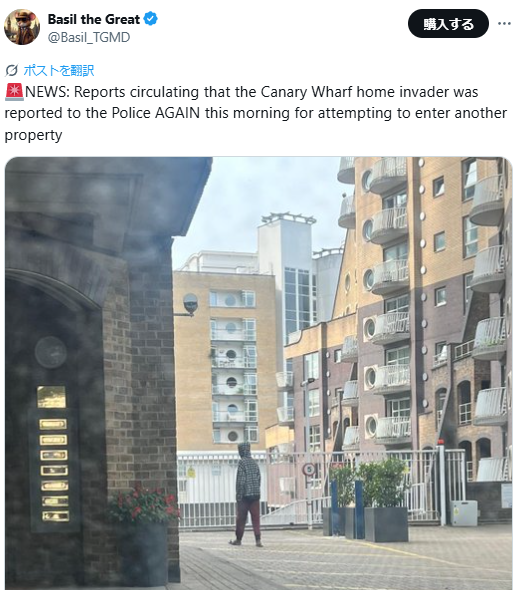Screen dimensions: 519x590
Task: Click the wall-mounted security camera in photo
Action: coord(190,304)
